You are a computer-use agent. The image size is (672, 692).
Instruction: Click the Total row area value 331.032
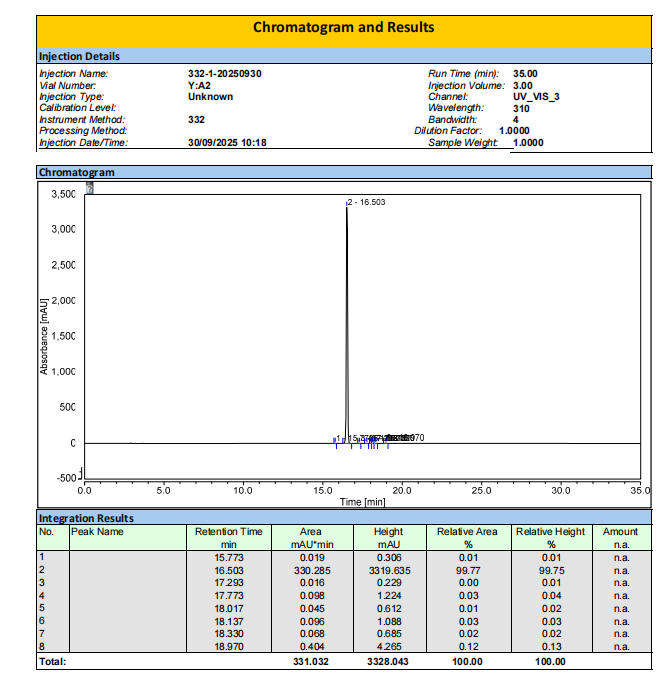[x=311, y=662]
